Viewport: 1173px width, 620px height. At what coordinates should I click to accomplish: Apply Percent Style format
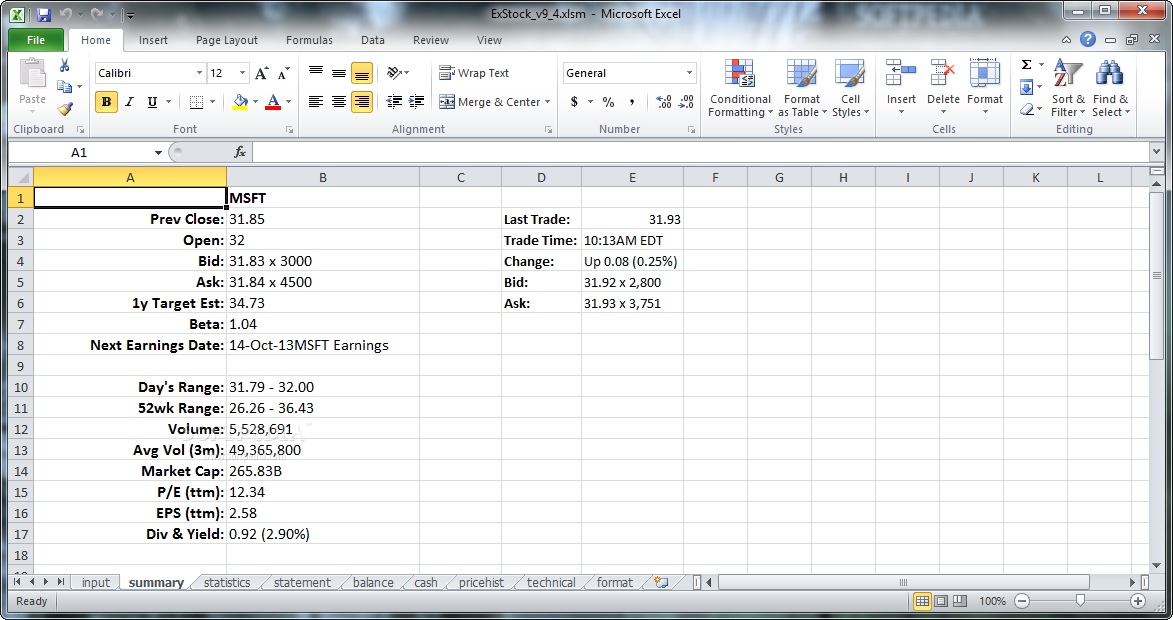point(609,102)
